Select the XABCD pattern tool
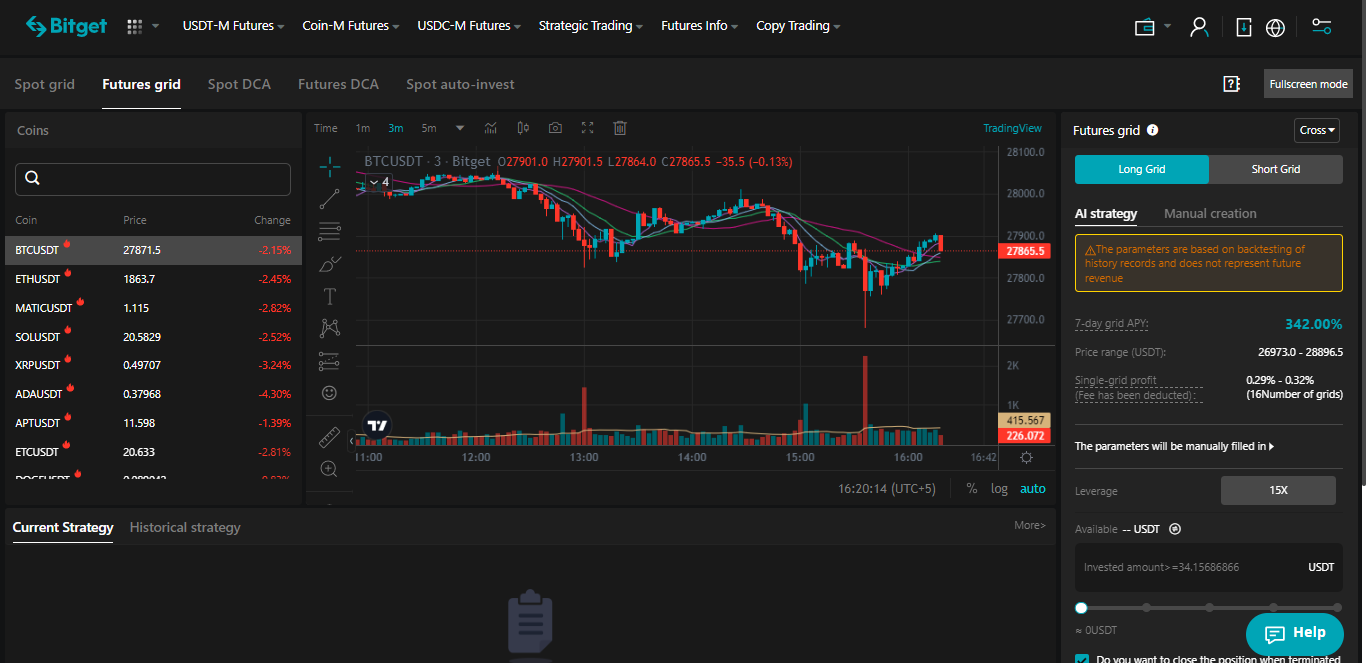 (x=329, y=328)
